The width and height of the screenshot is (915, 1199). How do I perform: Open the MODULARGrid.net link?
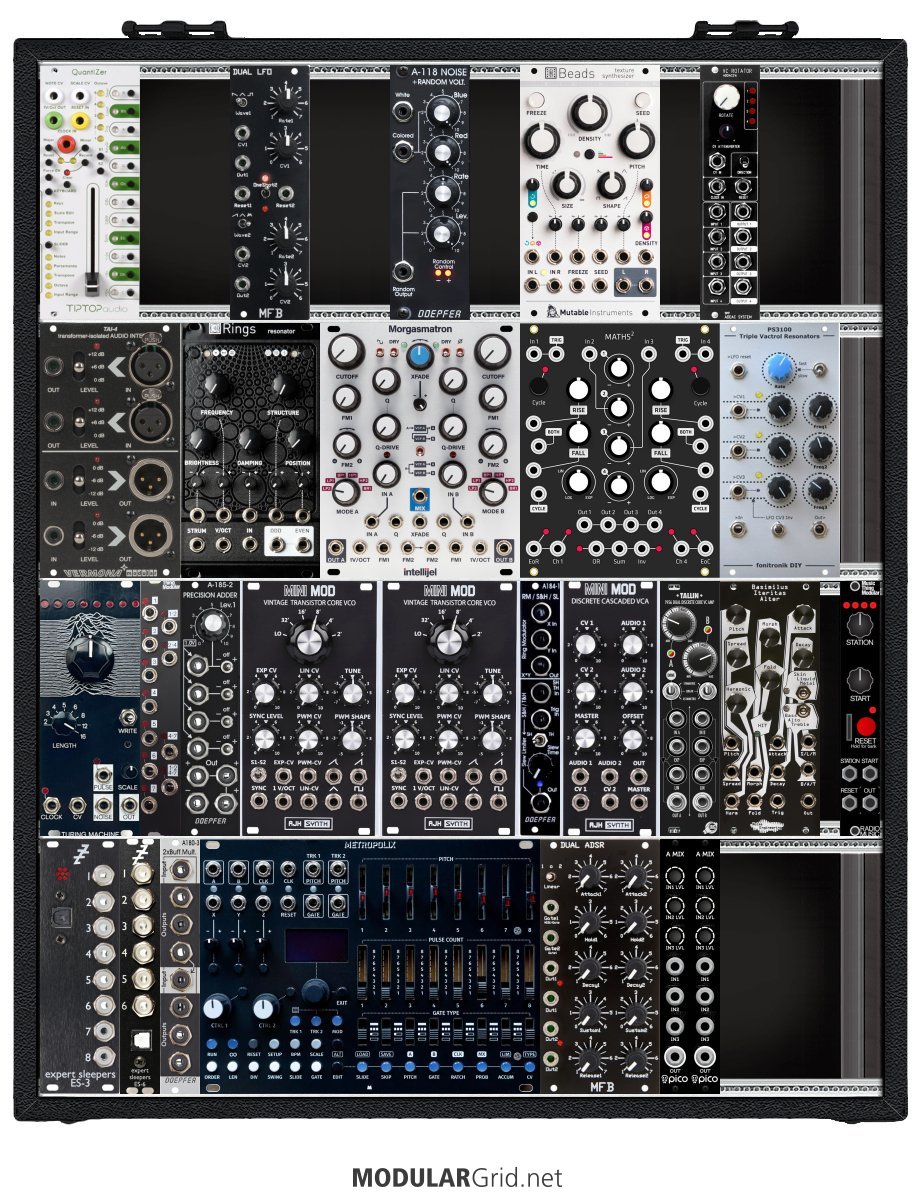click(x=456, y=1178)
